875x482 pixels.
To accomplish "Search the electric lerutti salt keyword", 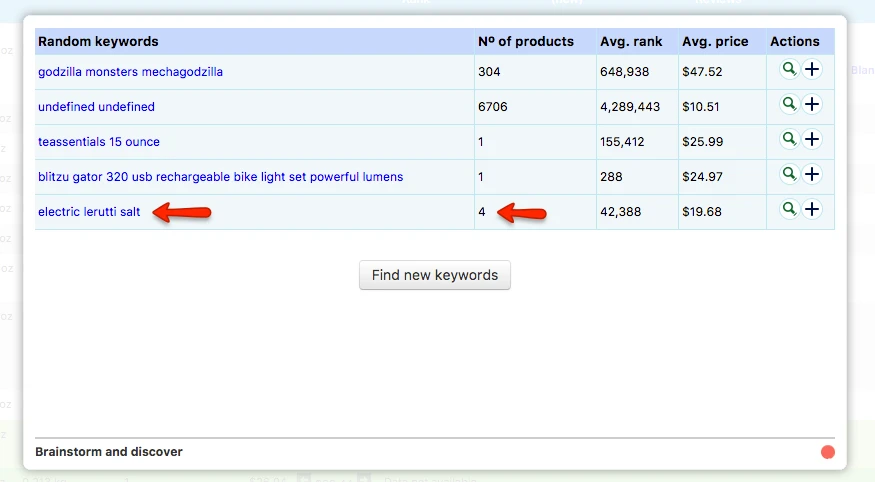I will tap(789, 209).
